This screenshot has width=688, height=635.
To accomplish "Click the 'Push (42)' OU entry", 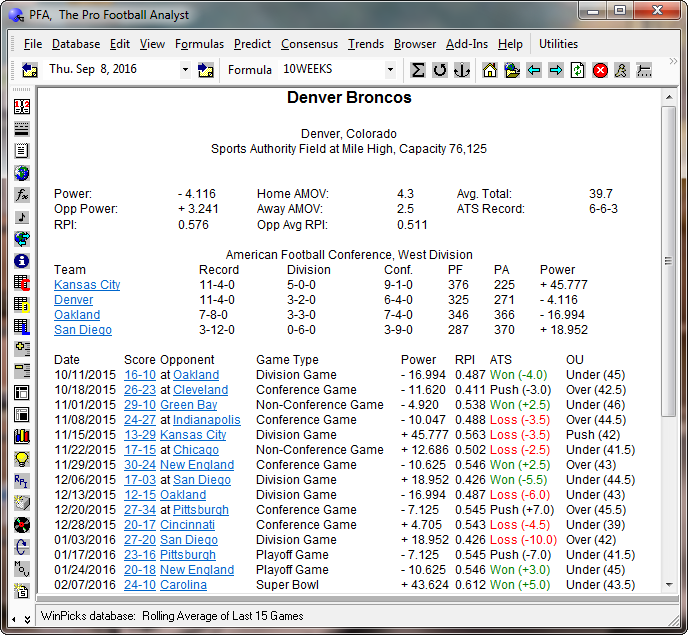I will pos(593,435).
